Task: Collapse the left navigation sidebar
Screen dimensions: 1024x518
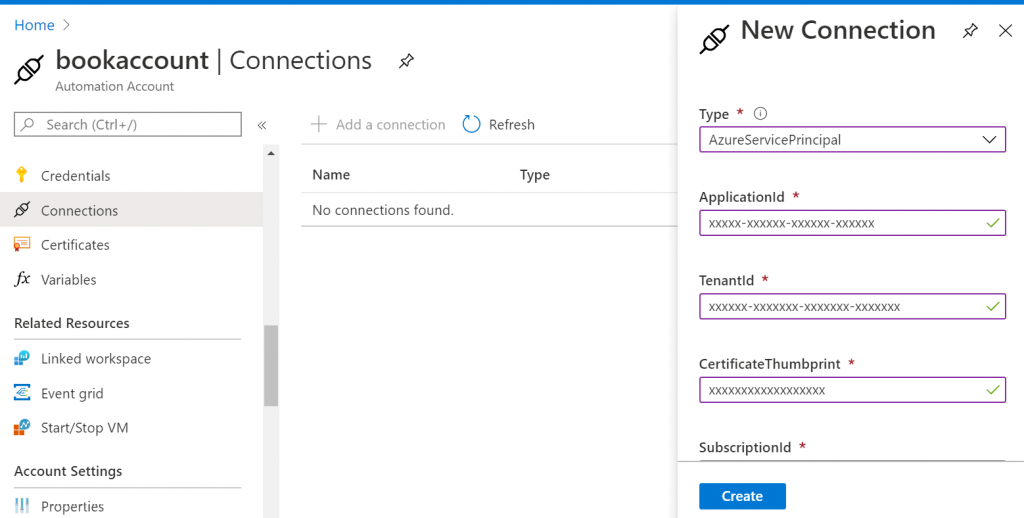Action: pyautogui.click(x=262, y=125)
